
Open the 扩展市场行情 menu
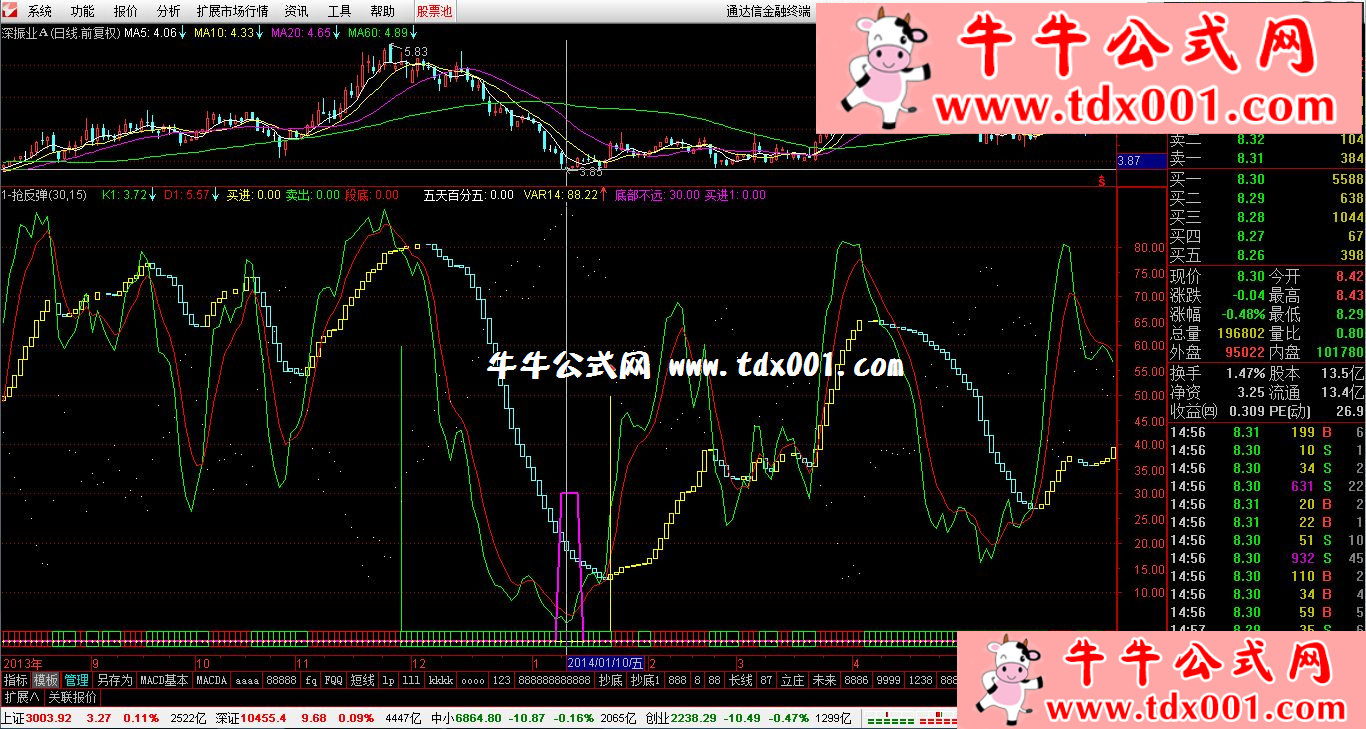(x=233, y=12)
